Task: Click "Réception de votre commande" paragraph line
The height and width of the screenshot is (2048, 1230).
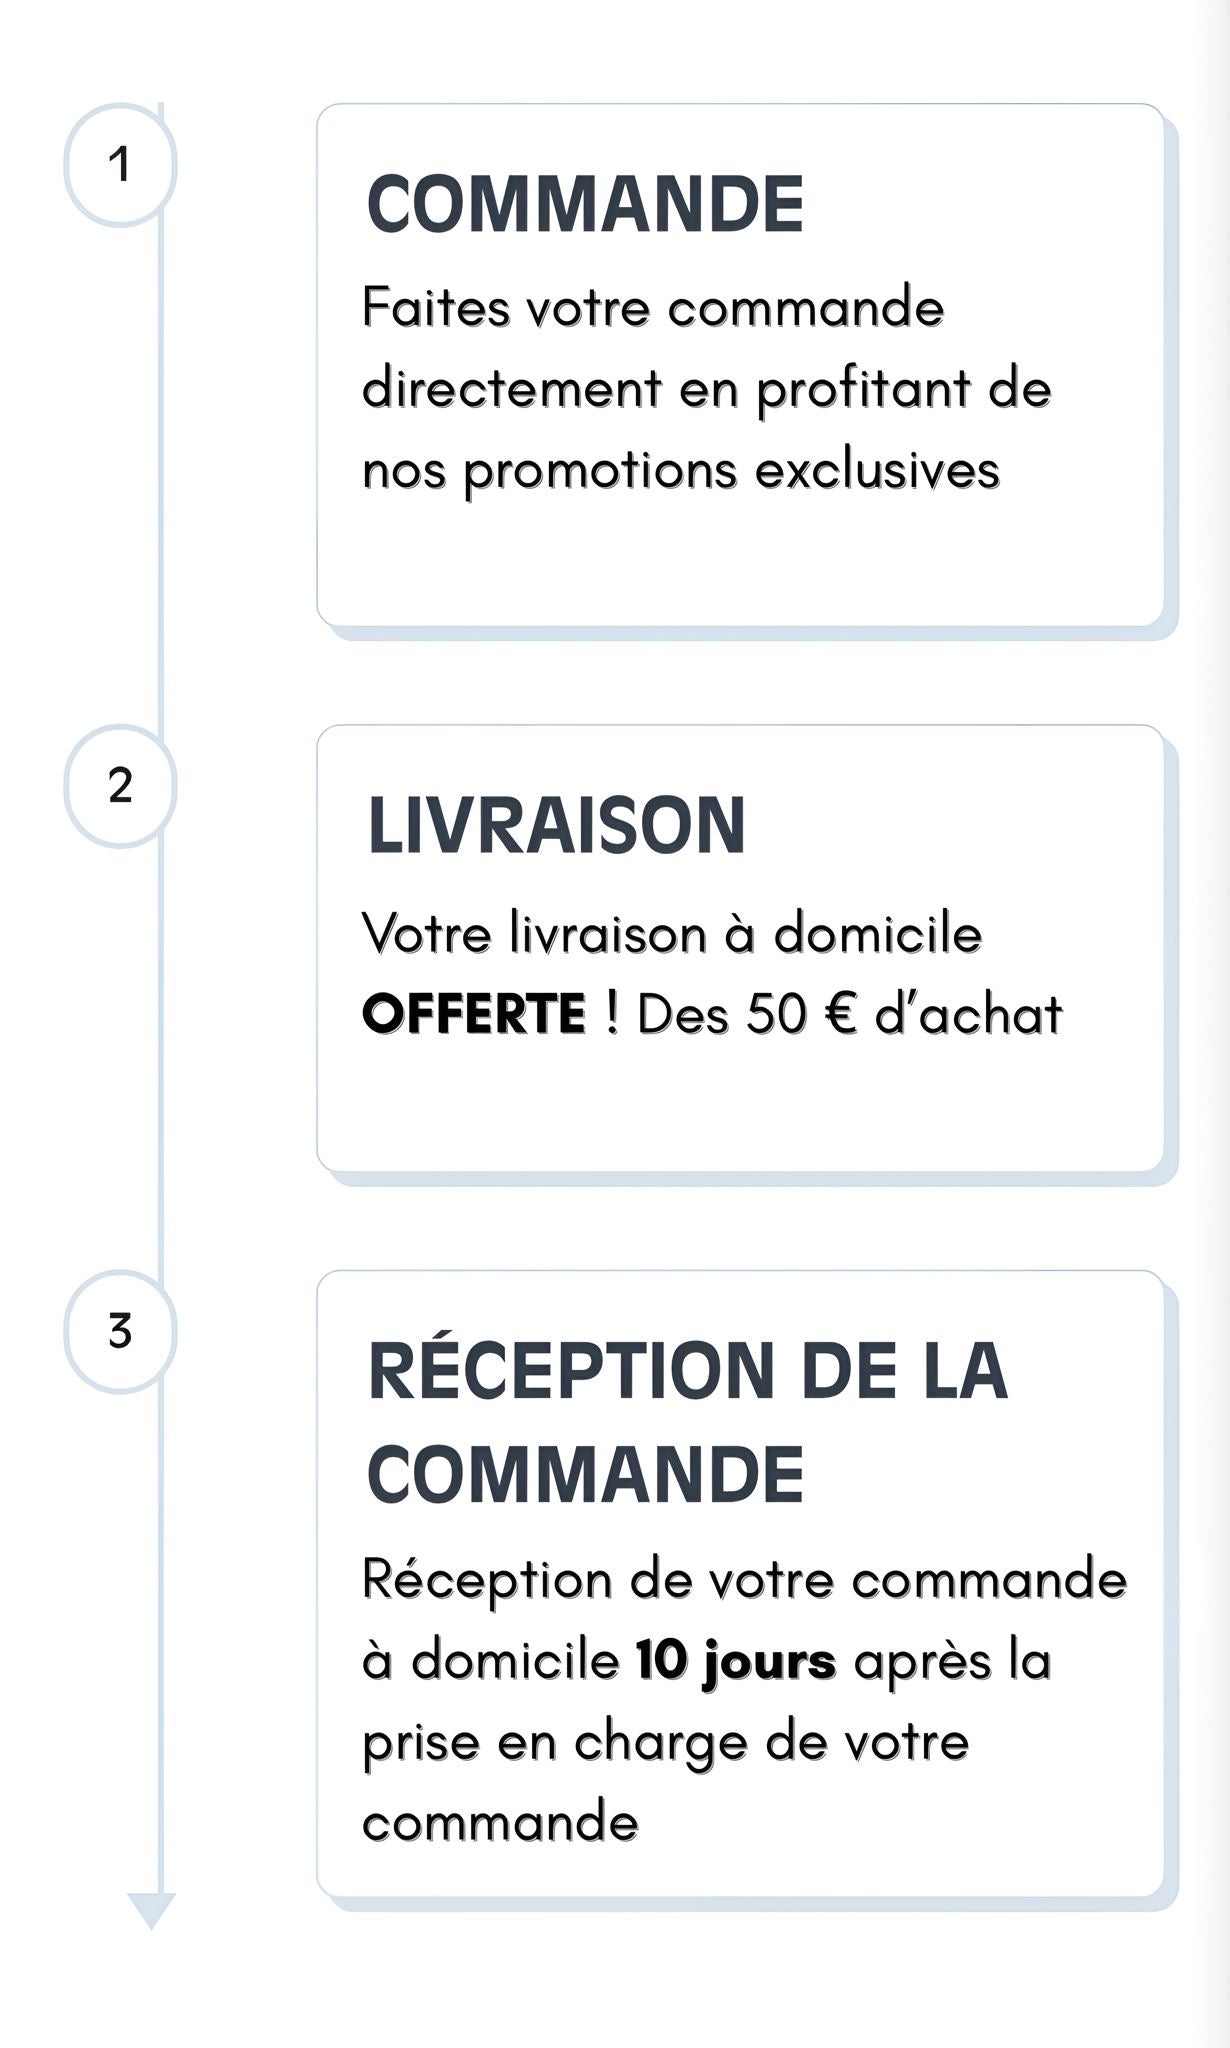Action: pos(744,1580)
